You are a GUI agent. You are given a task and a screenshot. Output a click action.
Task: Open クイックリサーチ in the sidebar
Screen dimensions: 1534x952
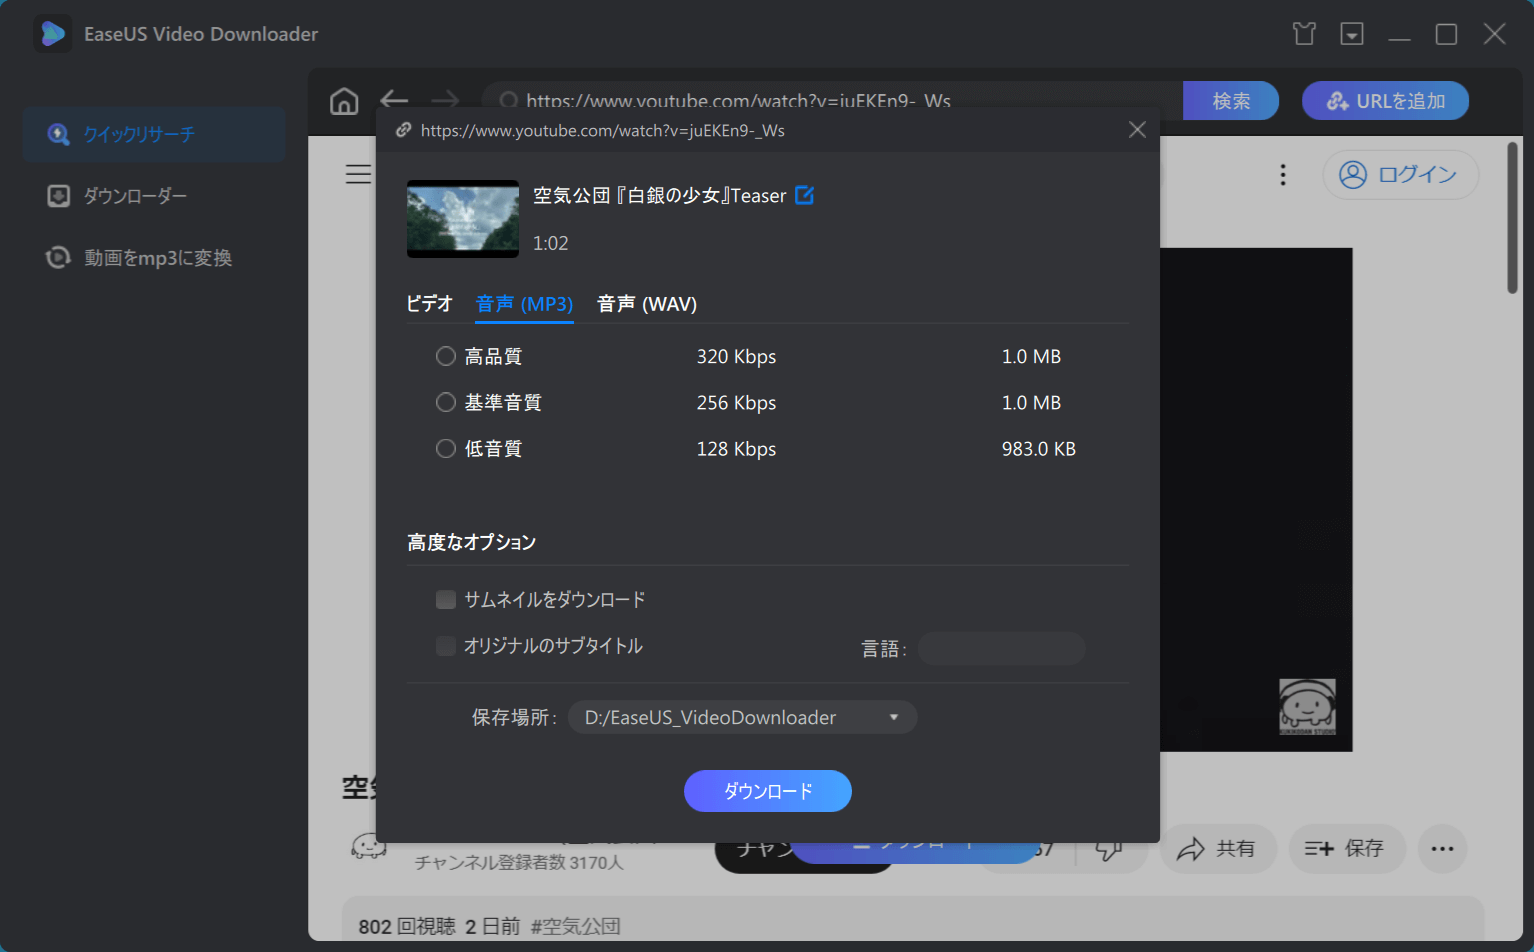[x=154, y=134]
